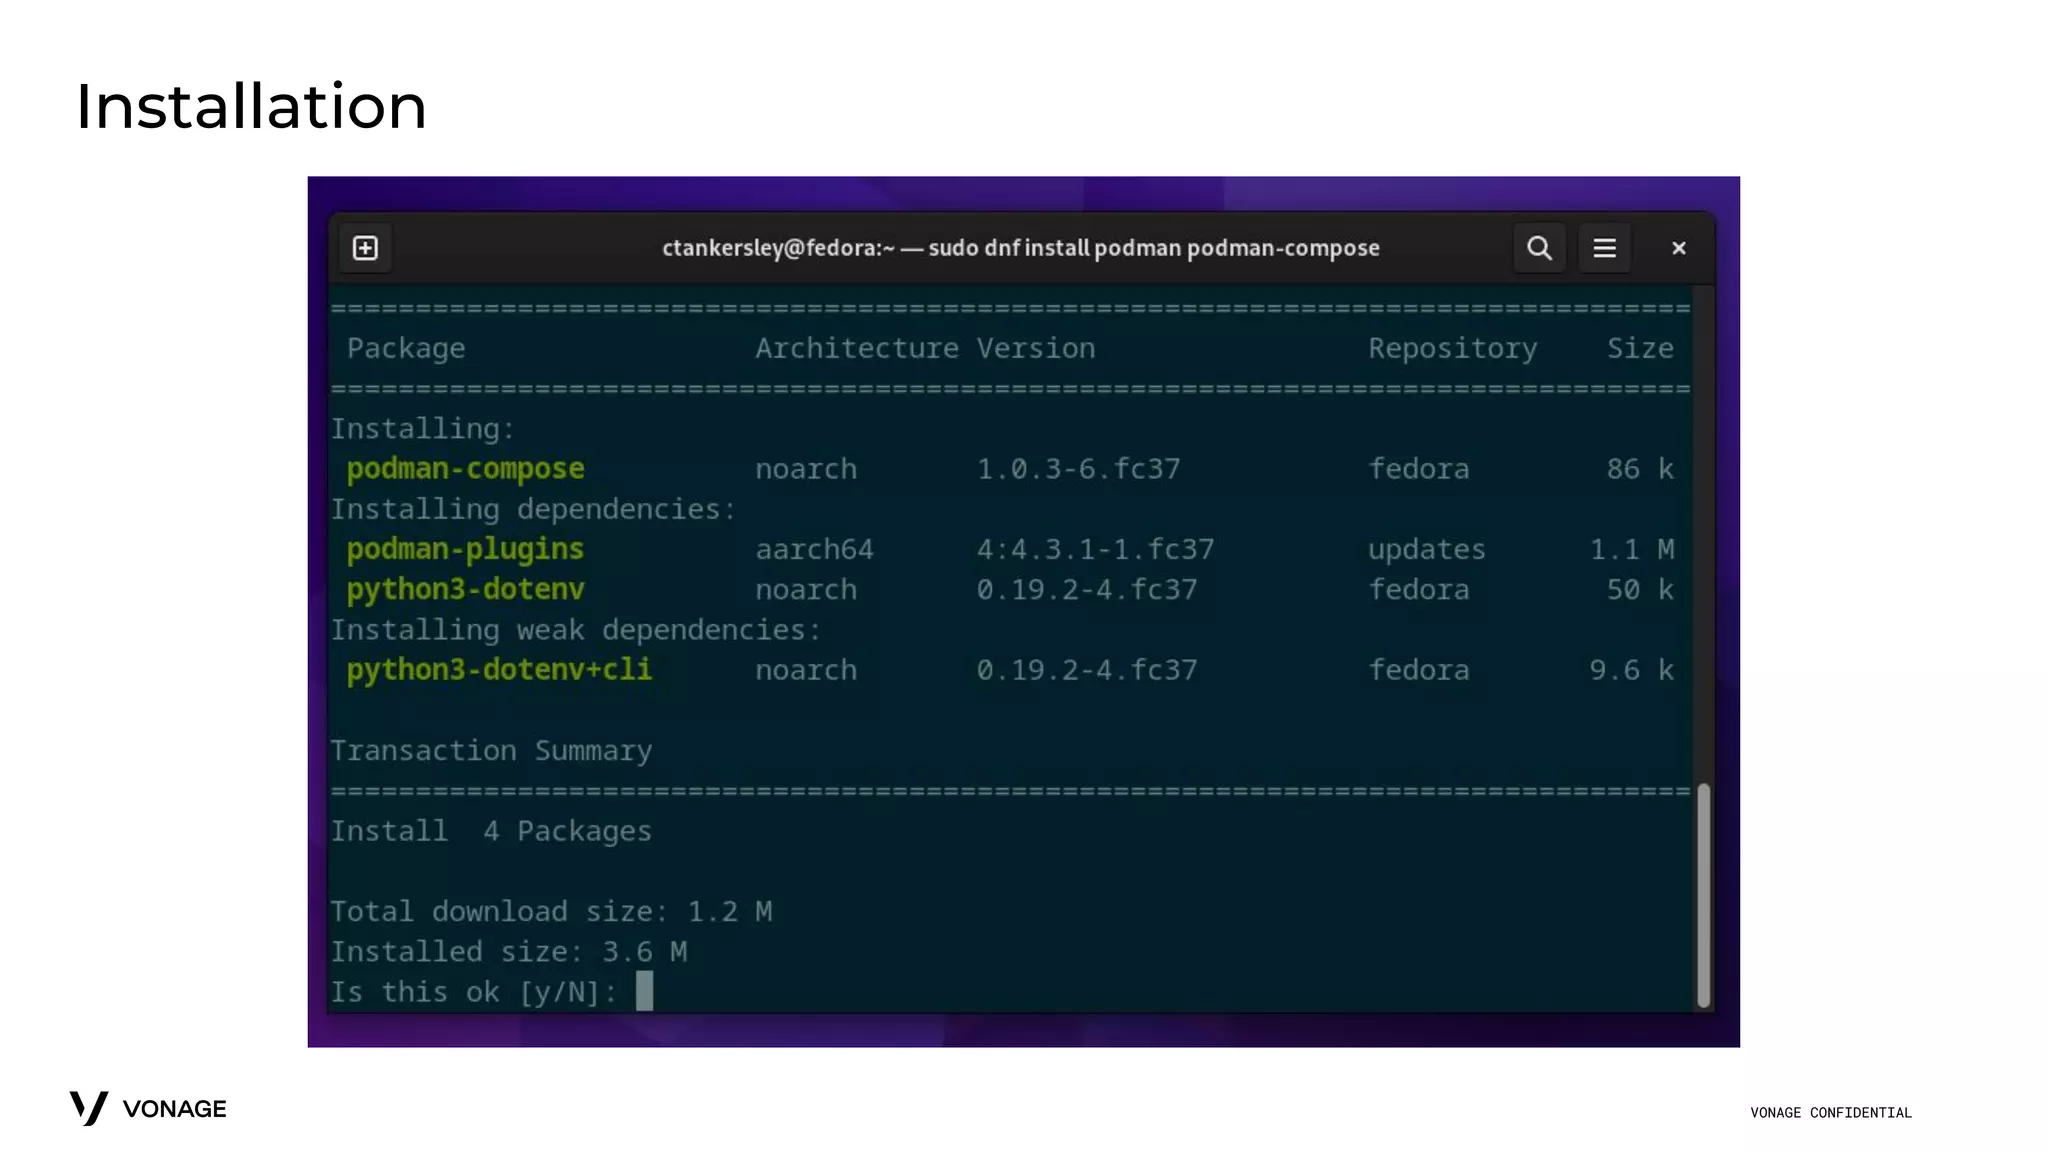The width and height of the screenshot is (2048, 1152).
Task: Click the podman-compose package name
Action: [465, 469]
